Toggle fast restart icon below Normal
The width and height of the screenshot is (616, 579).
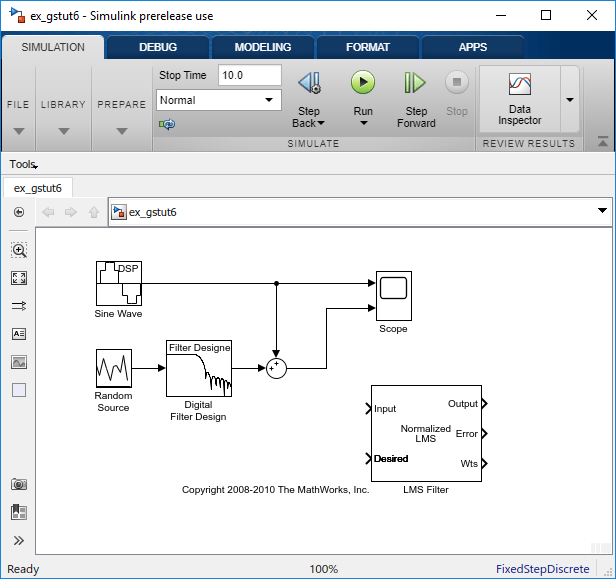pyautogui.click(x=167, y=125)
